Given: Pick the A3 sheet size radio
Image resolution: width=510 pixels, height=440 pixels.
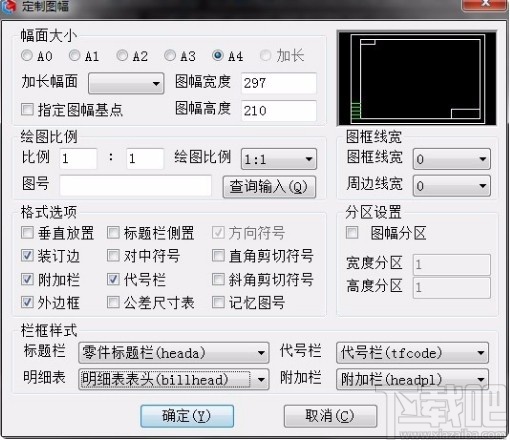Looking at the screenshot, I should point(170,55).
